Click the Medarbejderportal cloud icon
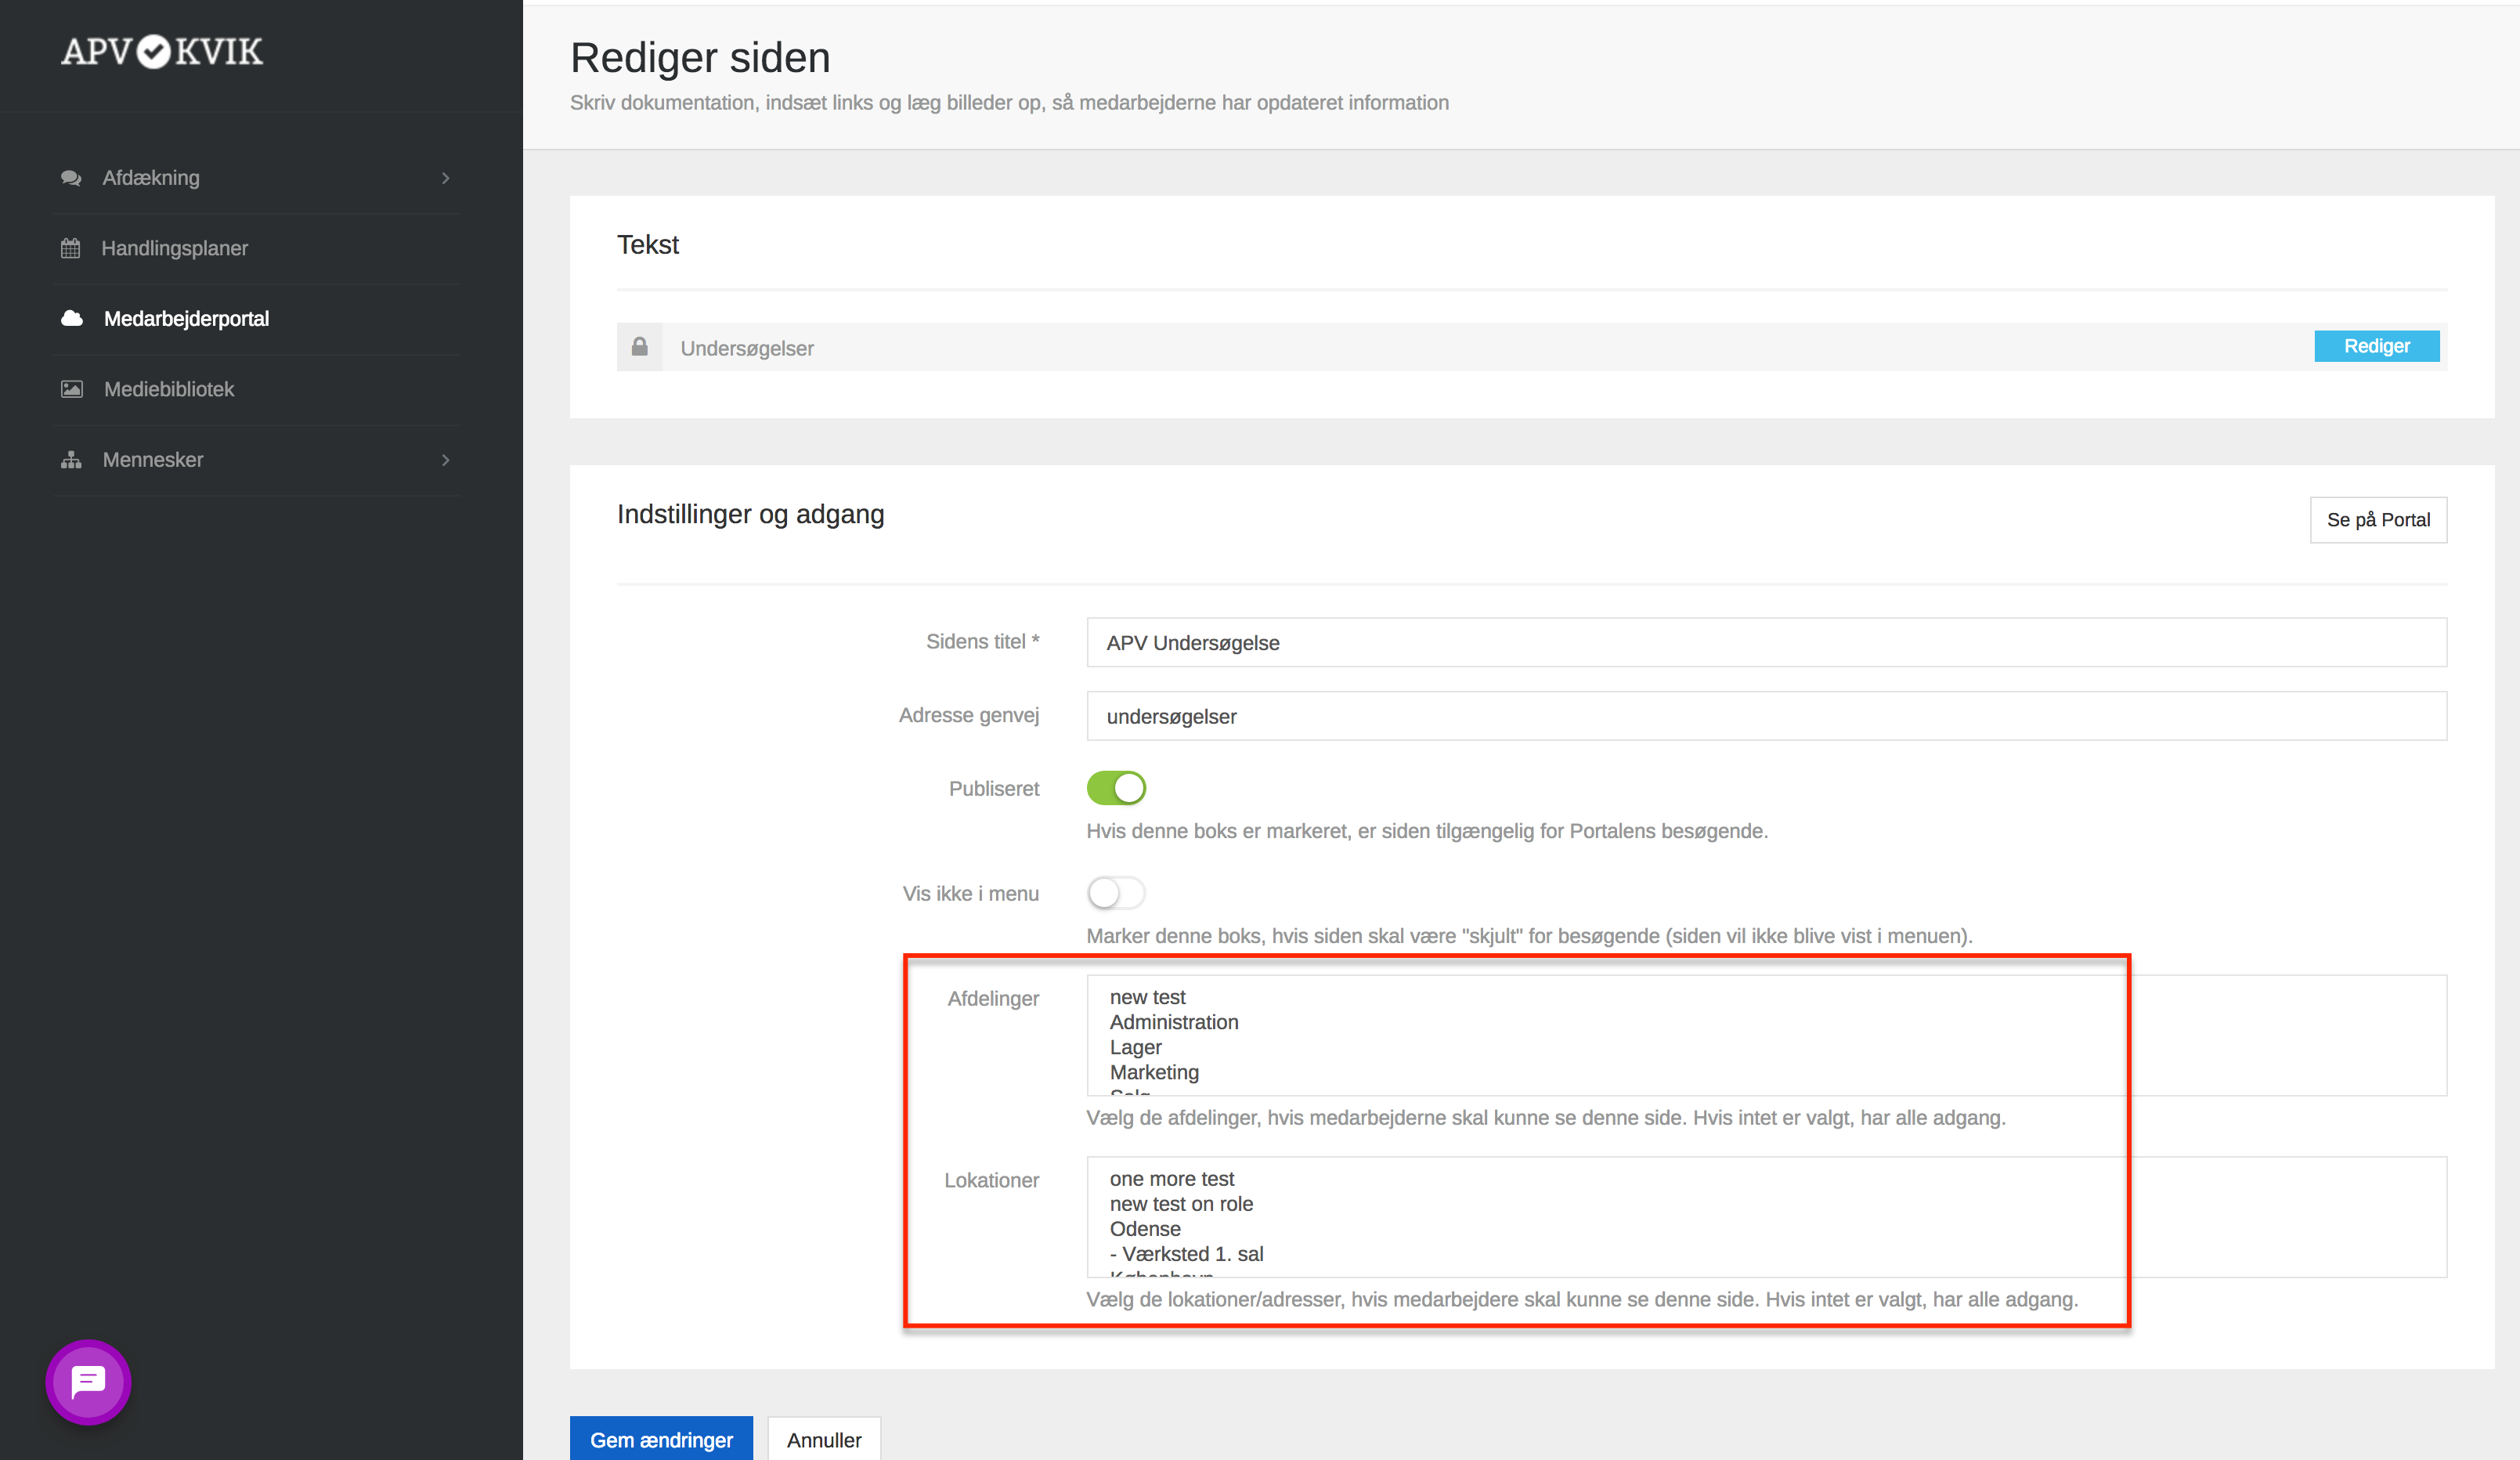The width and height of the screenshot is (2520, 1460). (x=72, y=318)
